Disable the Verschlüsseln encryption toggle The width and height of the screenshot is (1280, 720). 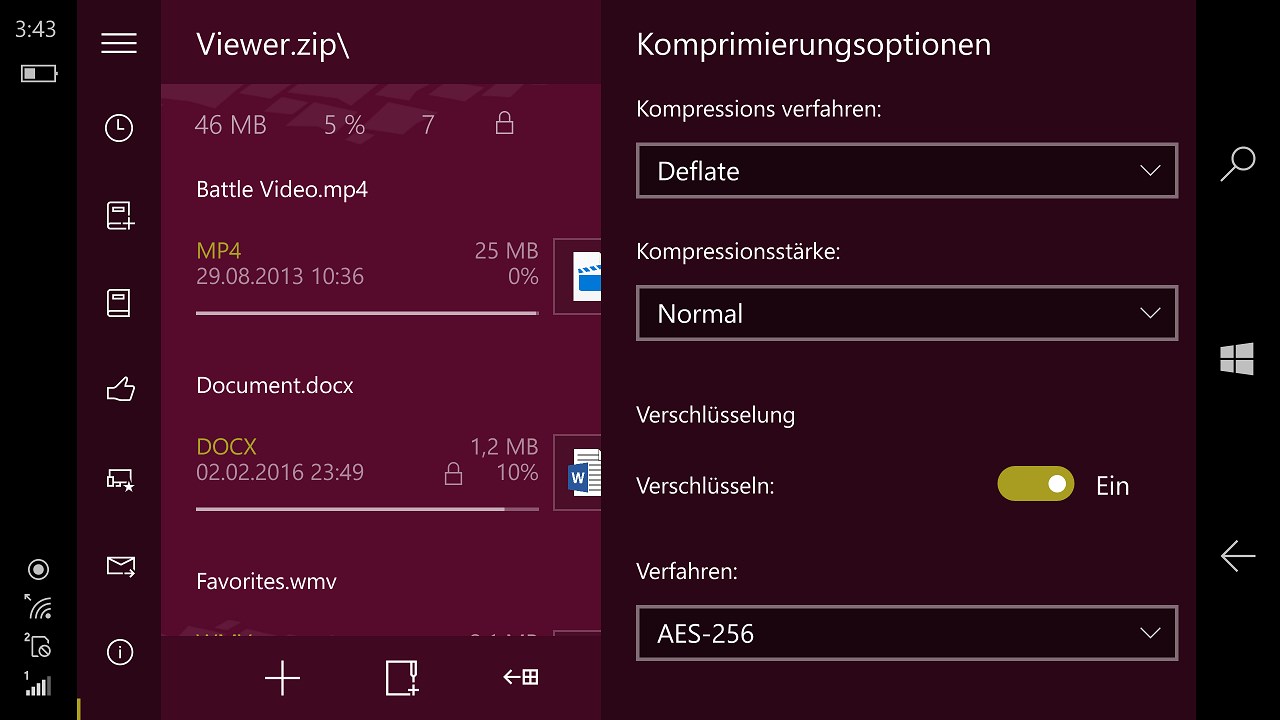pos(1036,483)
